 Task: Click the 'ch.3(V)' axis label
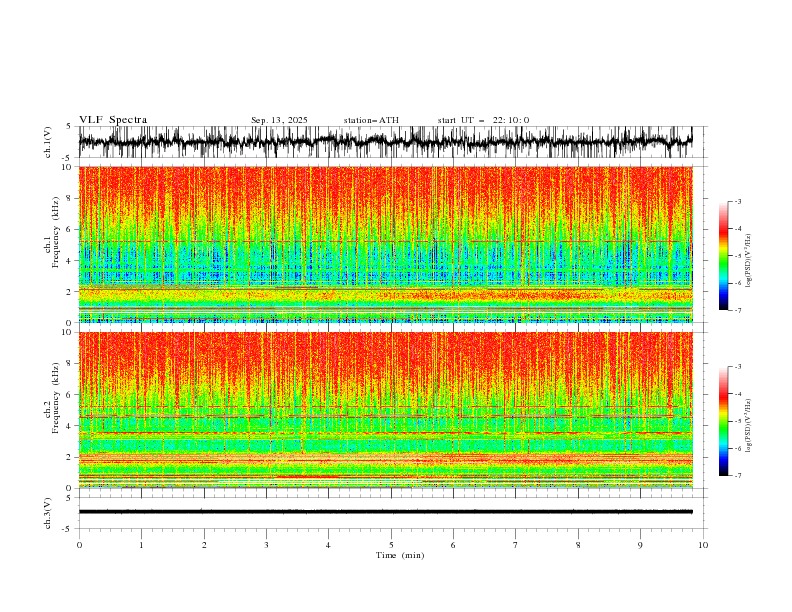click(48, 513)
